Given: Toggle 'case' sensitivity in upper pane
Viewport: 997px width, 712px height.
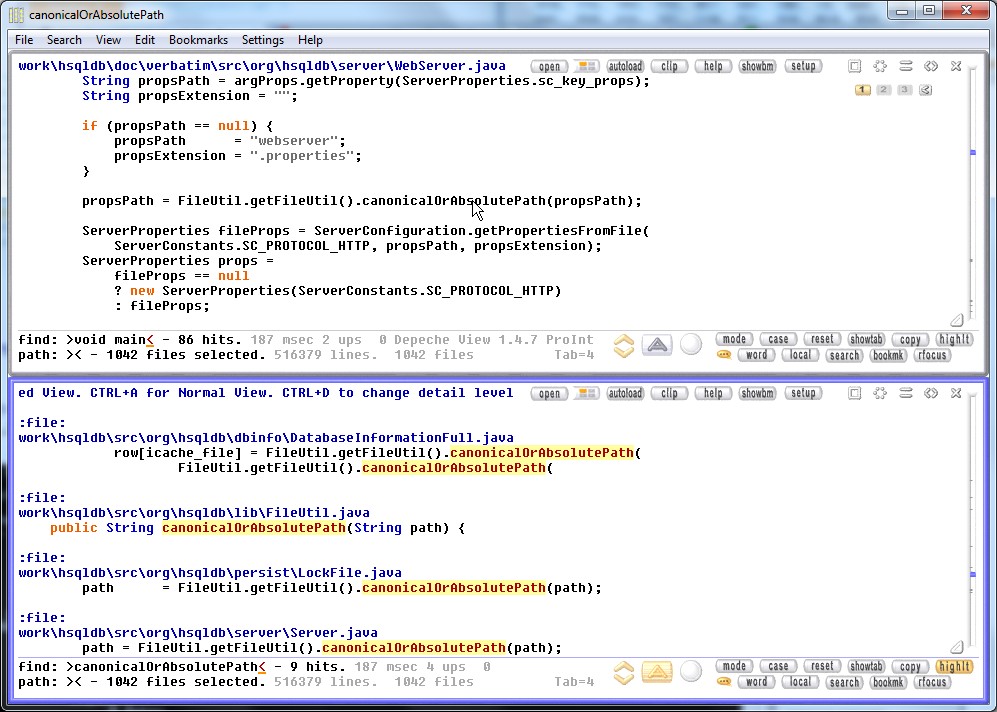Looking at the screenshot, I should click(x=778, y=339).
